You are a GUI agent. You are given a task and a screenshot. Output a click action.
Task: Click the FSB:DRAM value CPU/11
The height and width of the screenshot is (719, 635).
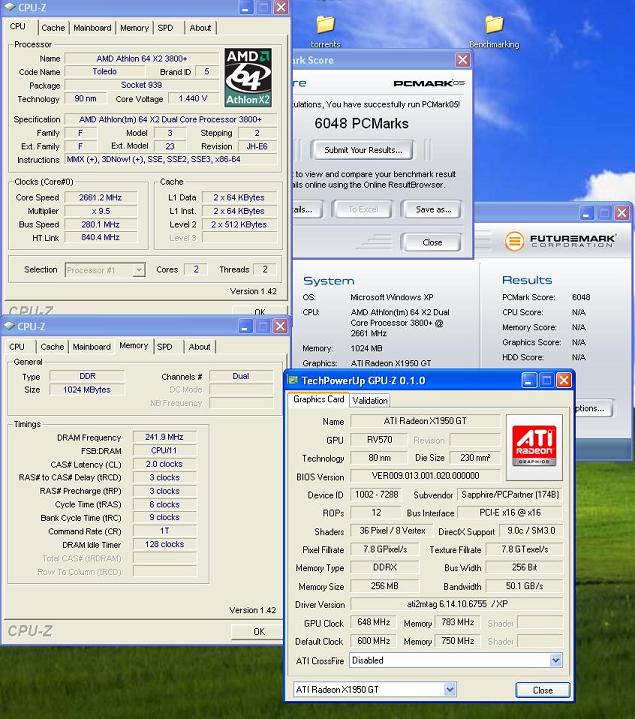(x=164, y=451)
